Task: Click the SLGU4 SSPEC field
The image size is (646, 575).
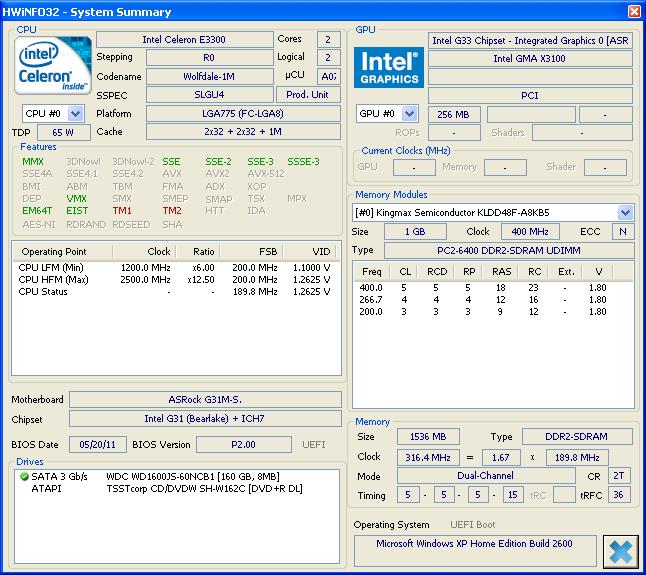Action: tap(209, 95)
